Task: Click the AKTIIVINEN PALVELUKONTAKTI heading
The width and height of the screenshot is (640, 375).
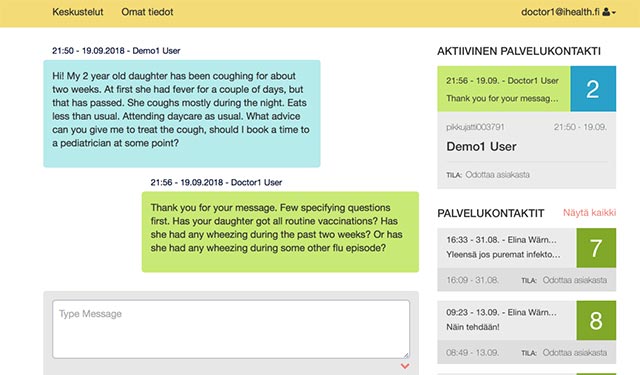Action: [x=519, y=51]
